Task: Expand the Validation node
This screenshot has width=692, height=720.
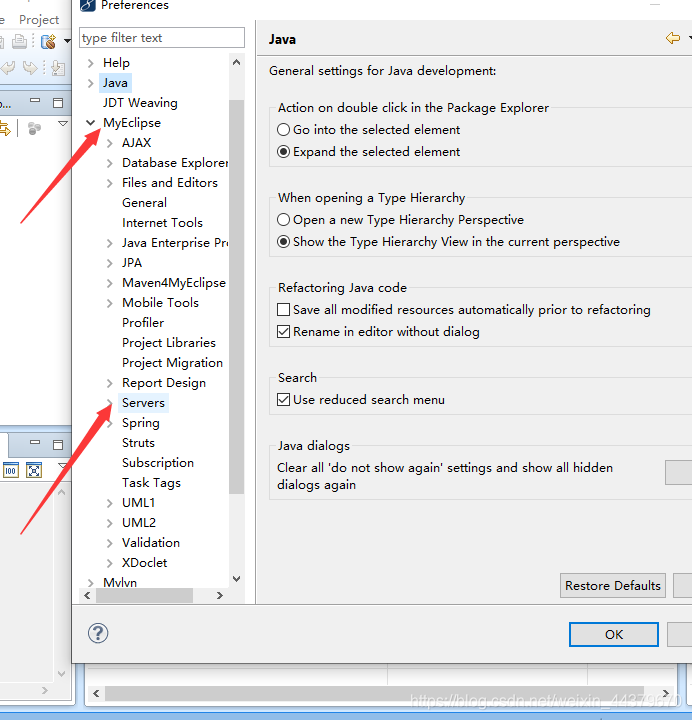Action: 109,543
